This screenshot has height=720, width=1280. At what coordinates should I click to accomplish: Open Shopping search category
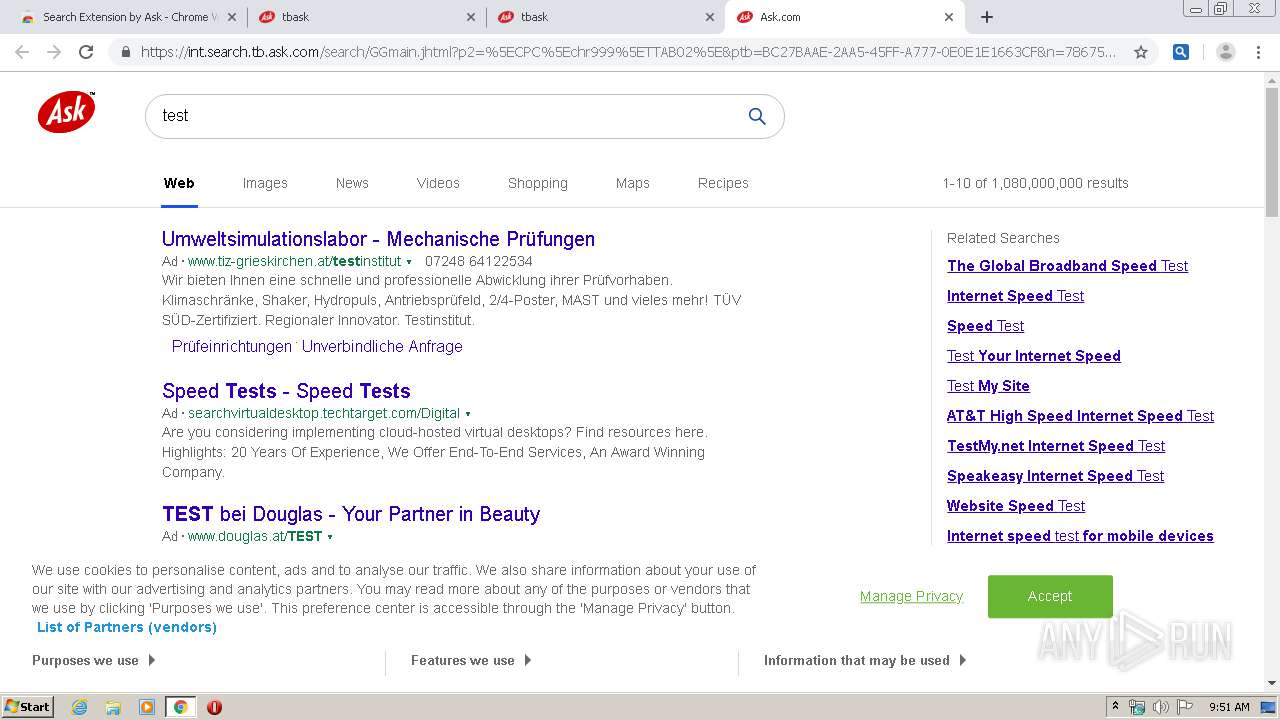(x=538, y=183)
